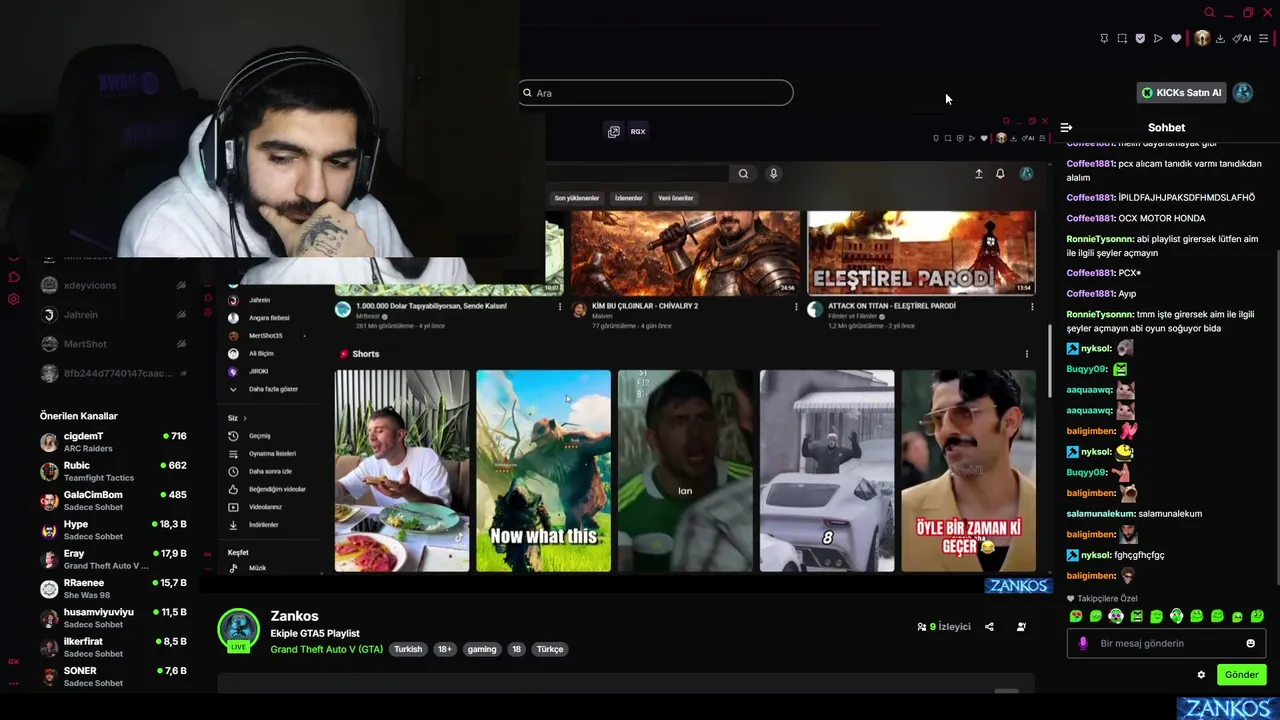The width and height of the screenshot is (1280, 720).
Task: Open options for KİM BU ÇILGINLAR video
Action: click(x=797, y=306)
